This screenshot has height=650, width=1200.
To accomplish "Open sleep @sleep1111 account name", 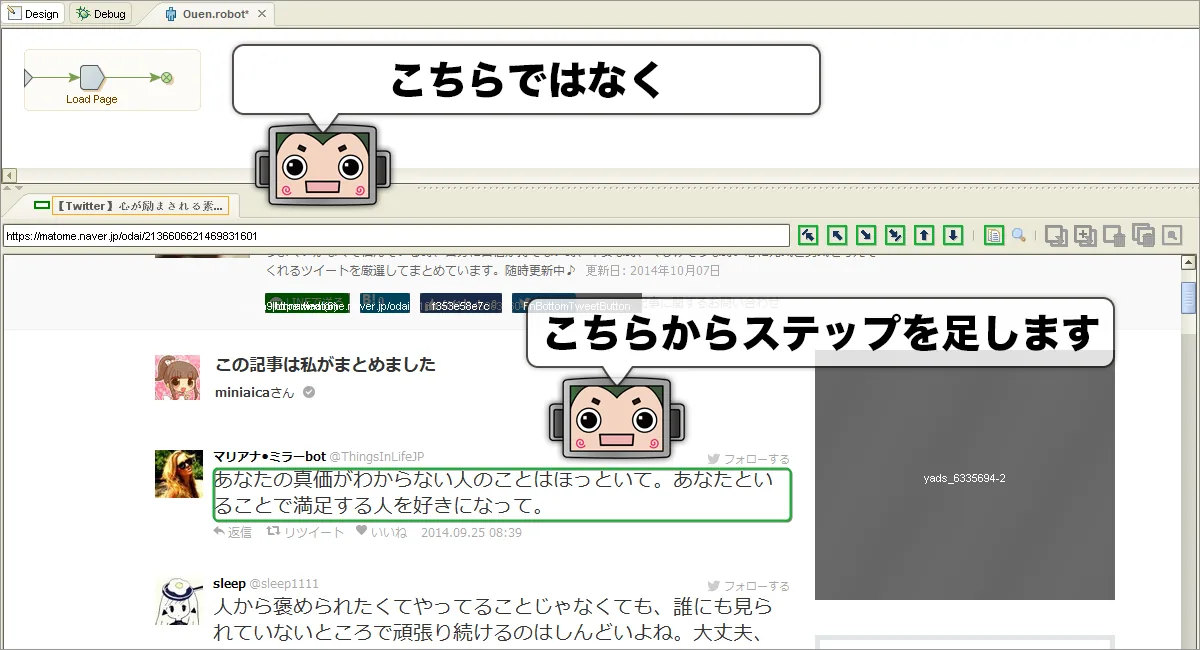I will pos(266,583).
